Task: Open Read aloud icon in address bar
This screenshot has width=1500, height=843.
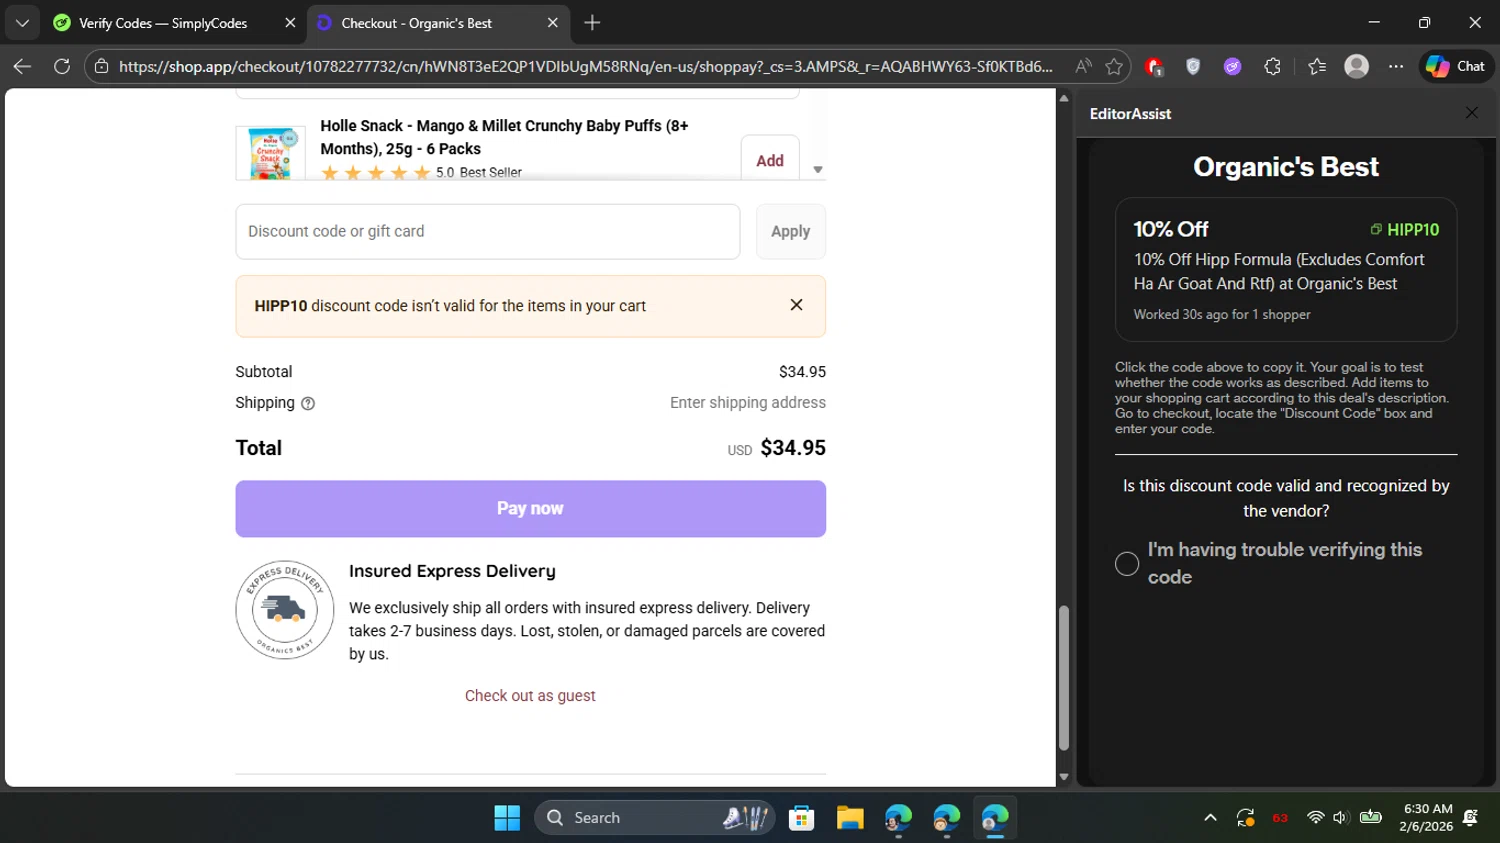Action: click(x=1083, y=66)
